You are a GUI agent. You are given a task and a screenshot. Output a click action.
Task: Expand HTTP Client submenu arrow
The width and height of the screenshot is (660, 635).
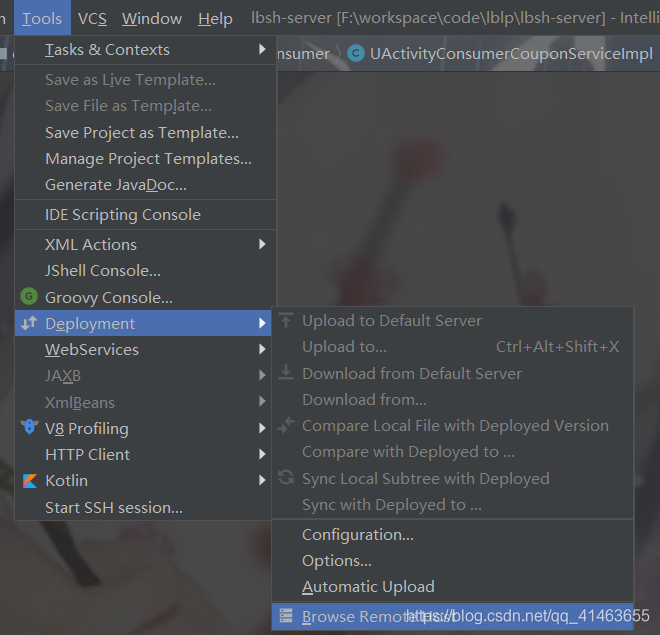pos(262,454)
